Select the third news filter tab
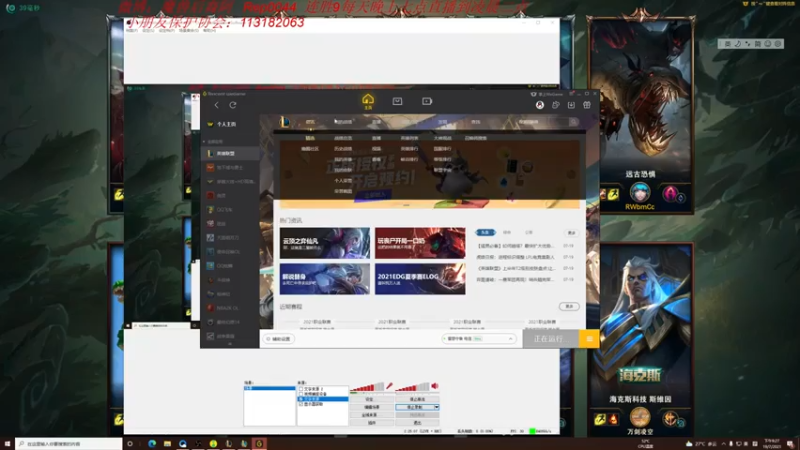800x450 pixels. point(529,233)
